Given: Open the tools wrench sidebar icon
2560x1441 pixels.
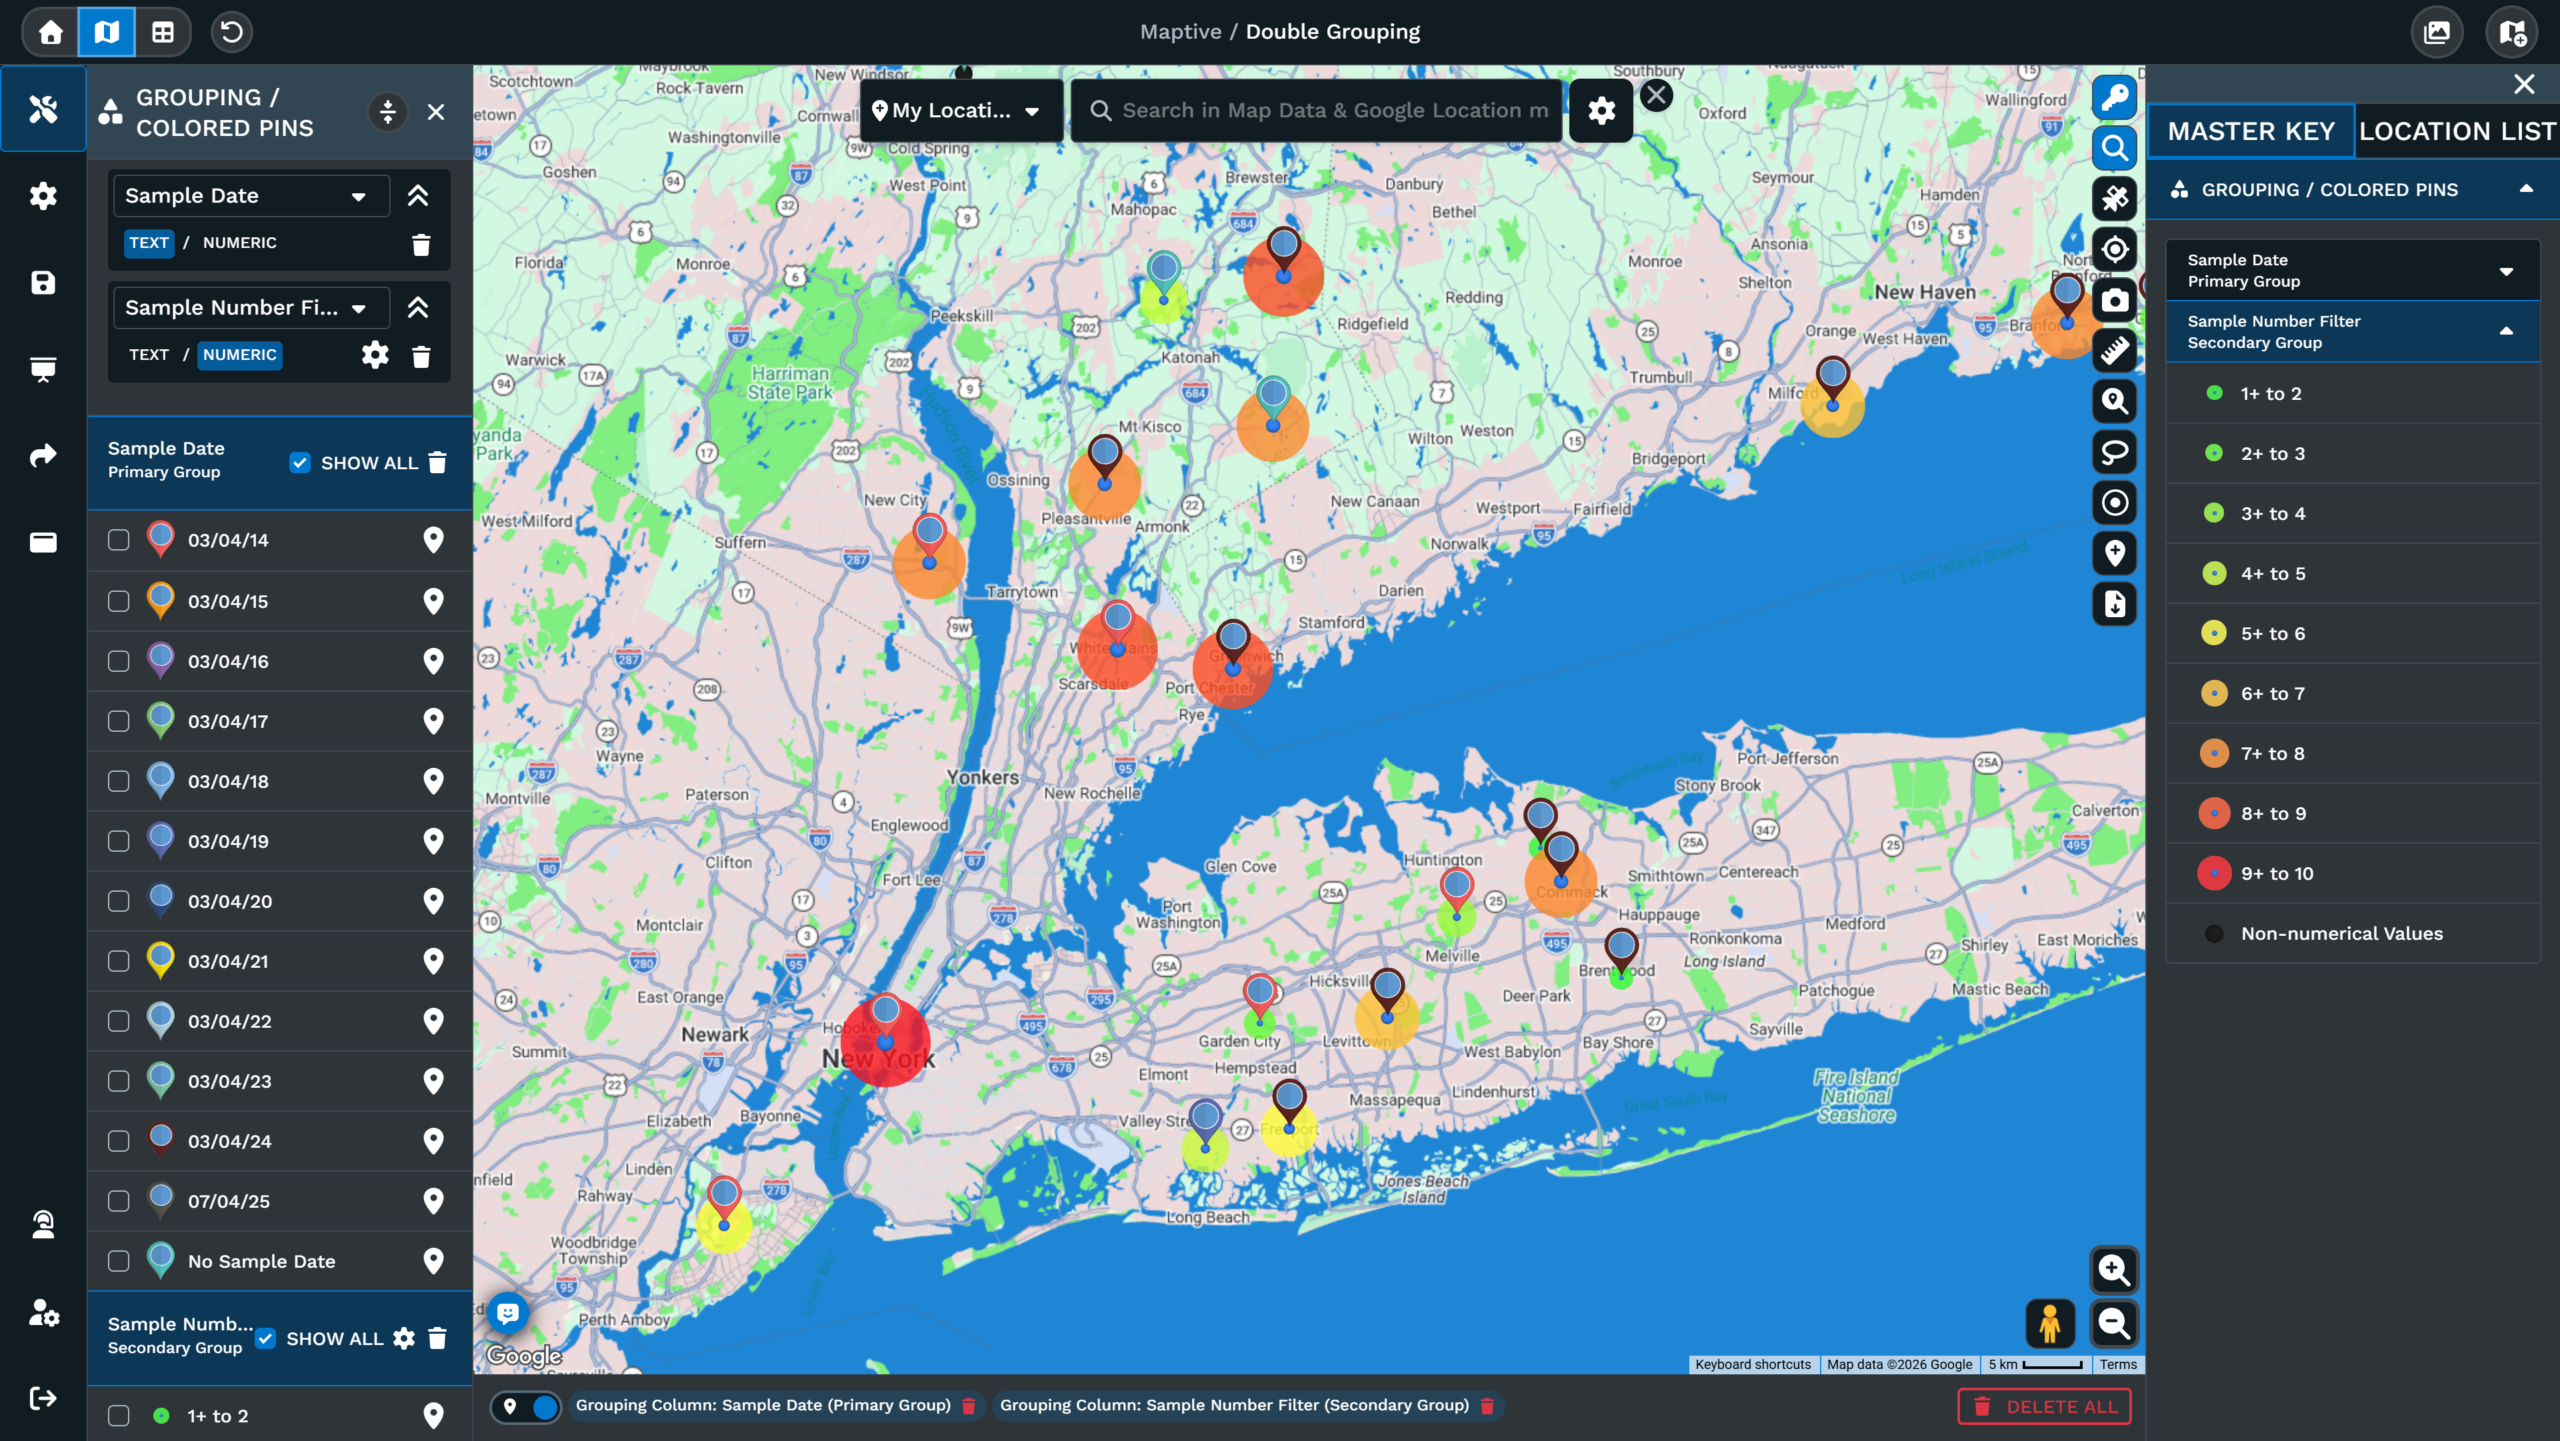Looking at the screenshot, I should pyautogui.click(x=43, y=109).
